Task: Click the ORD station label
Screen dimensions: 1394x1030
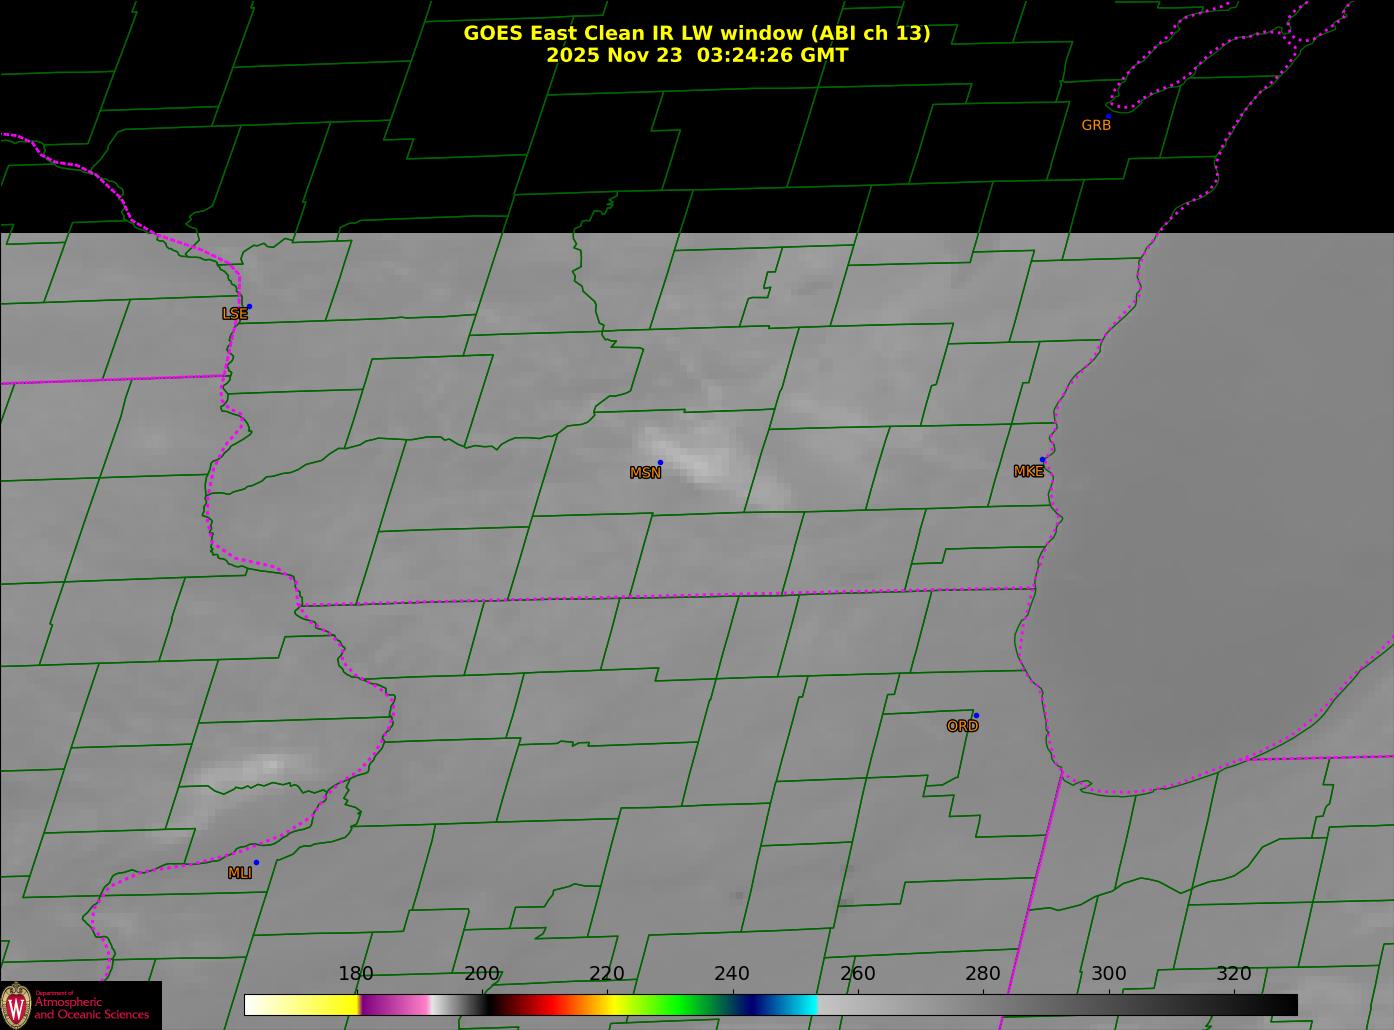Action: click(x=962, y=726)
